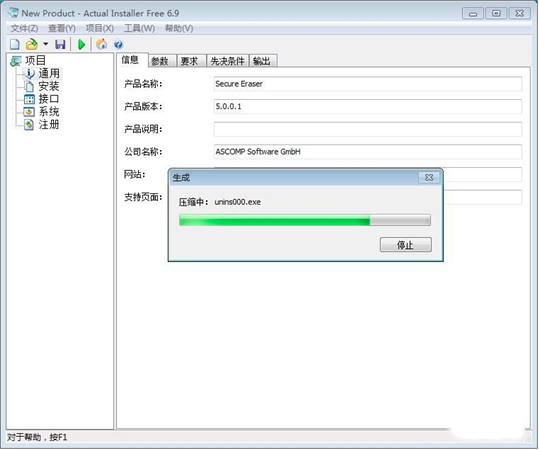The width and height of the screenshot is (539, 450).
Task: Click the unins000.exe file name text
Action: pyautogui.click(x=238, y=202)
